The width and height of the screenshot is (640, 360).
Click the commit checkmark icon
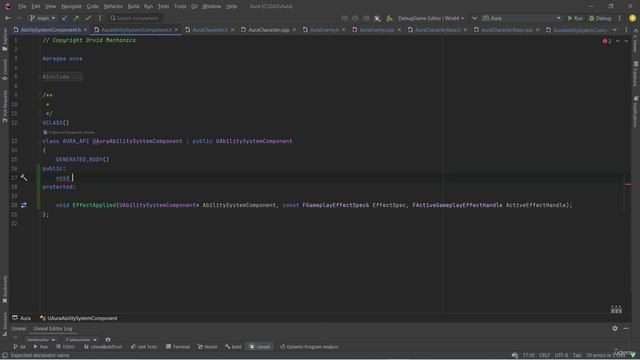88,18
